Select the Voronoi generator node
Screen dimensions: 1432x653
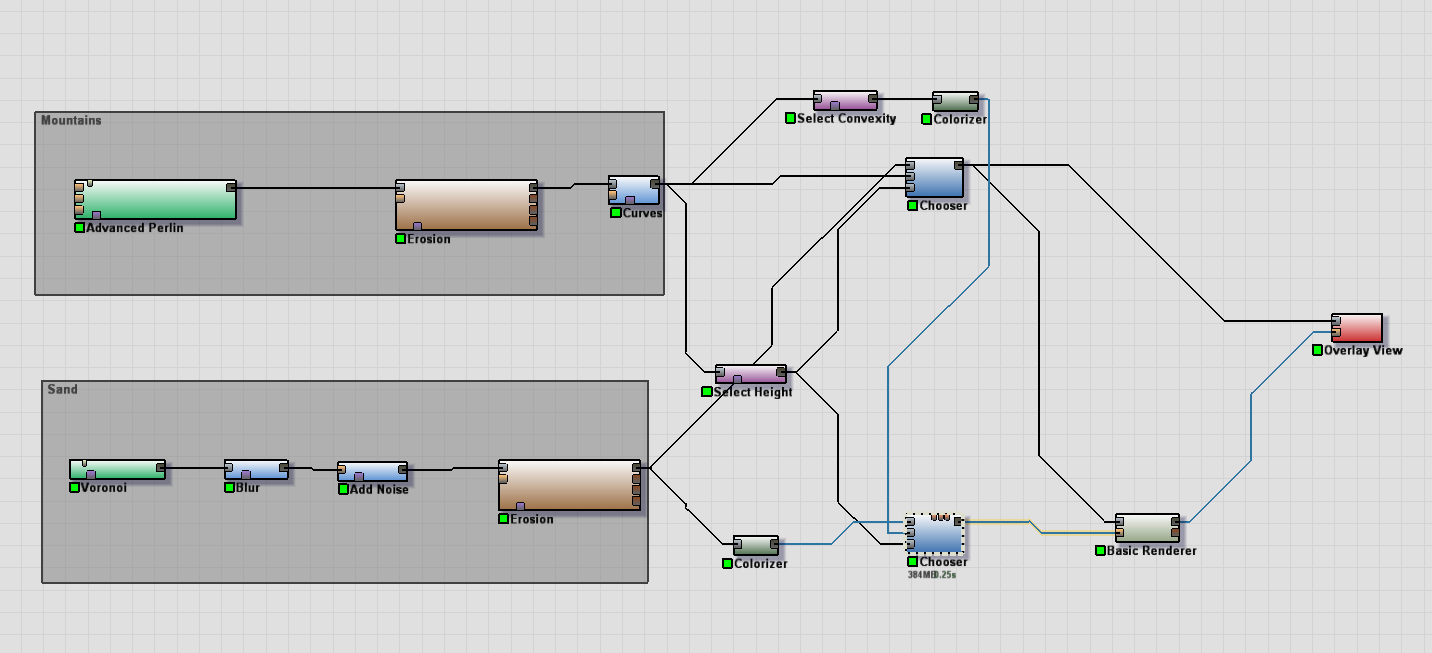(x=117, y=470)
